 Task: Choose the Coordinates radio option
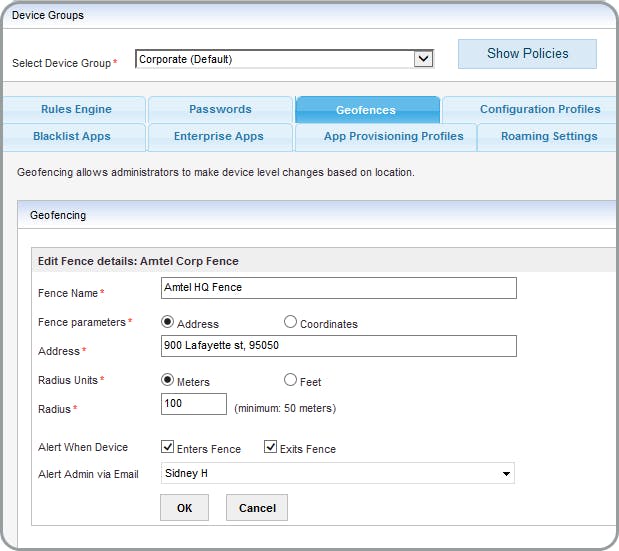tap(290, 323)
